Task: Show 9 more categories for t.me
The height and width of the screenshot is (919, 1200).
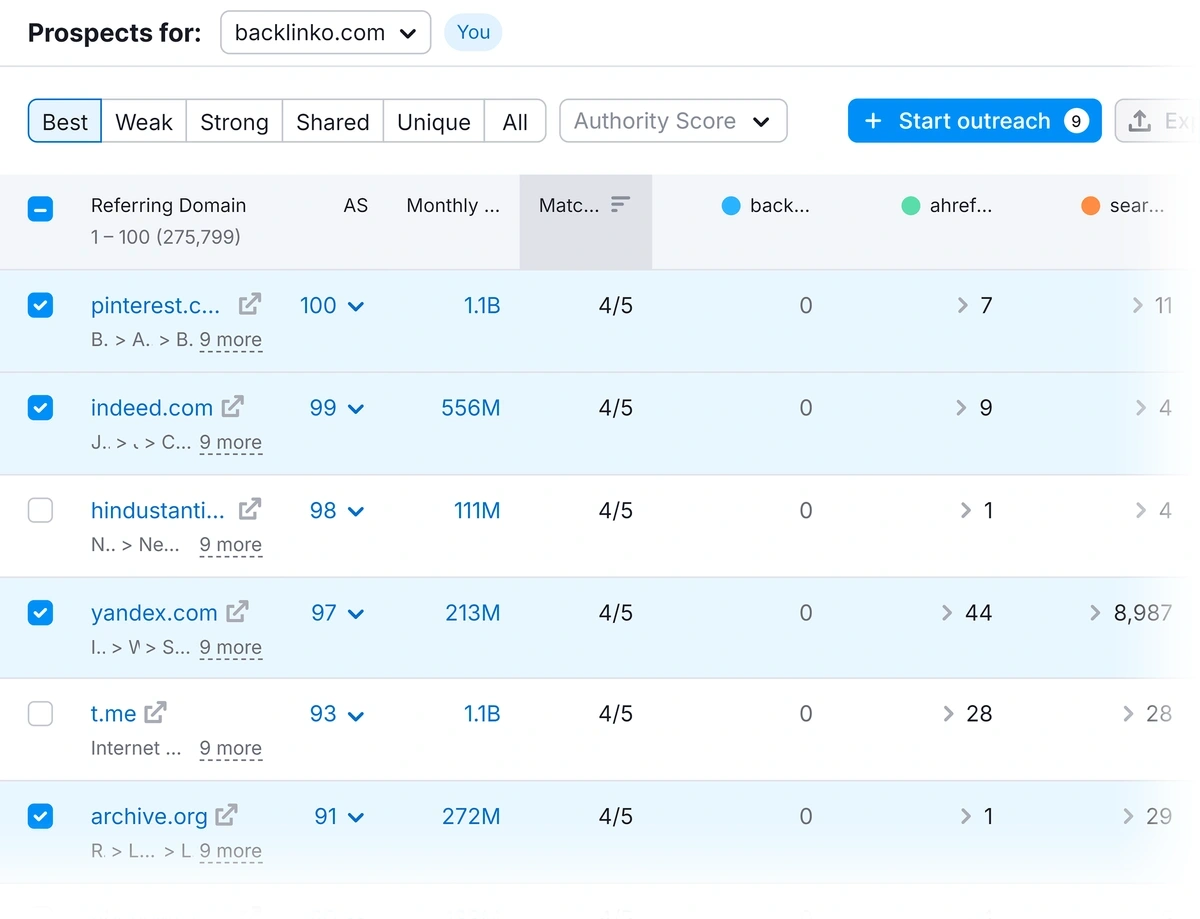Action: [x=230, y=749]
